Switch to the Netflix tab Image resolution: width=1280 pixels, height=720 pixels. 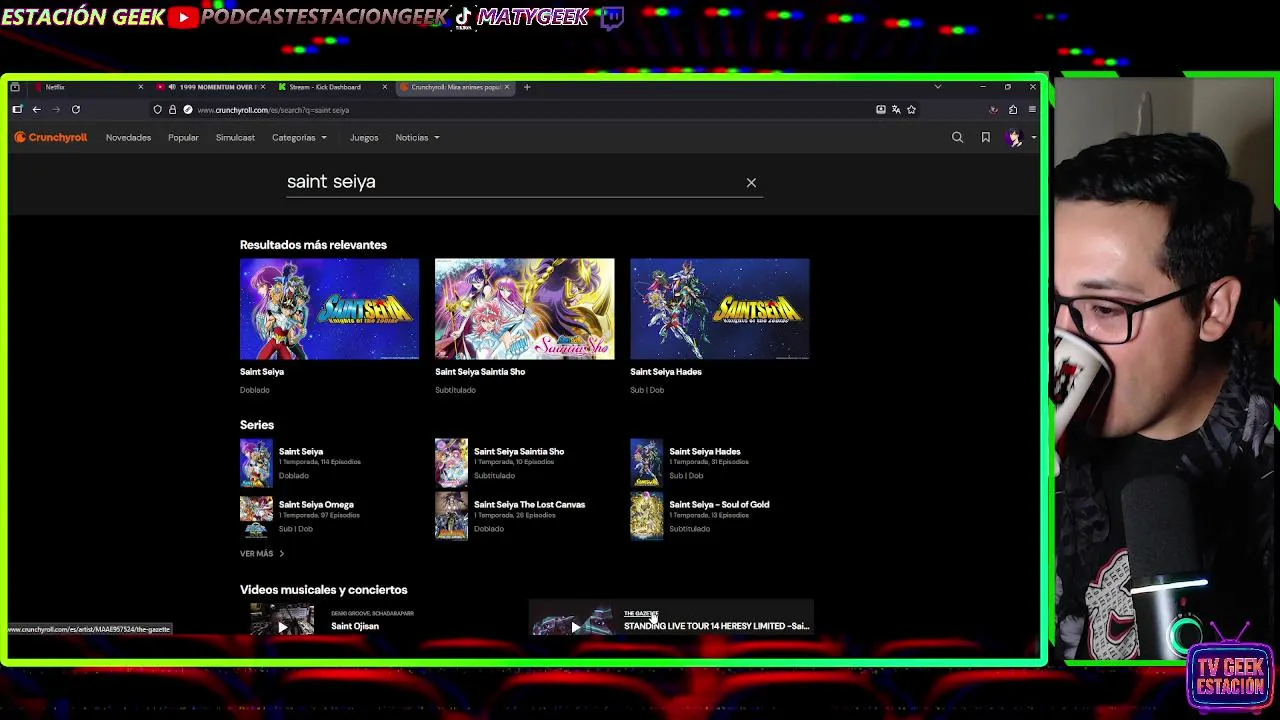click(88, 87)
